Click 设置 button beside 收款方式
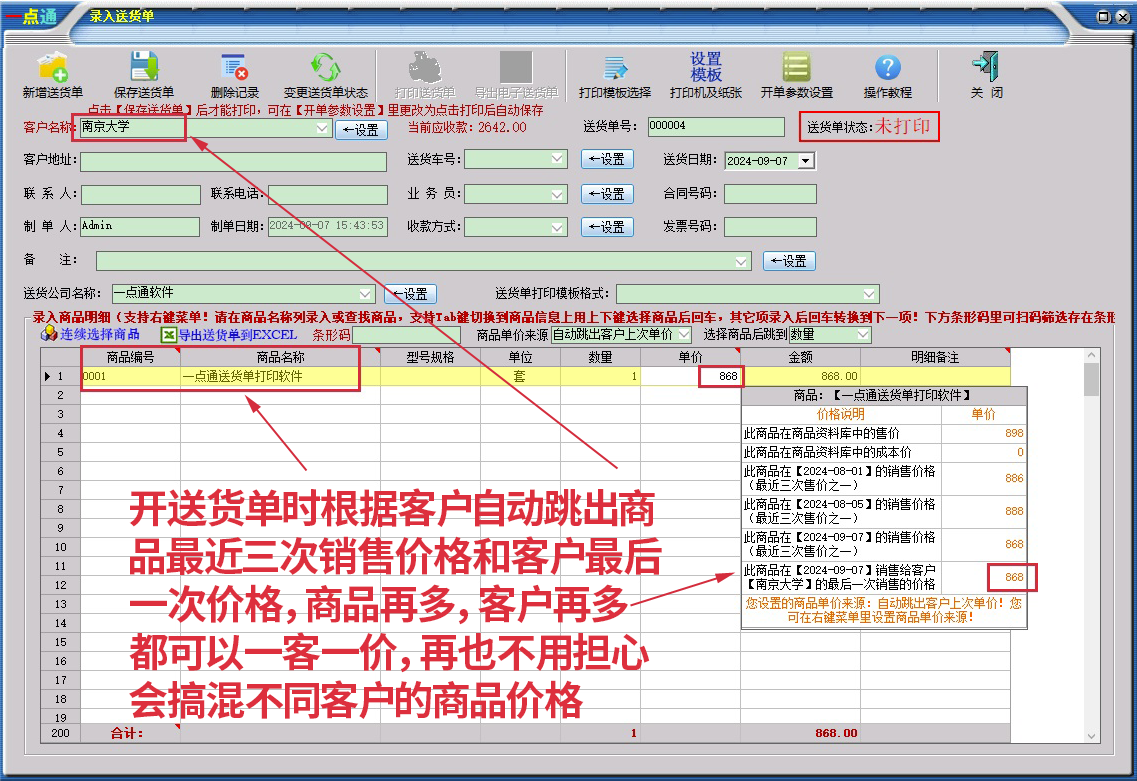The image size is (1137, 781). pyautogui.click(x=607, y=227)
